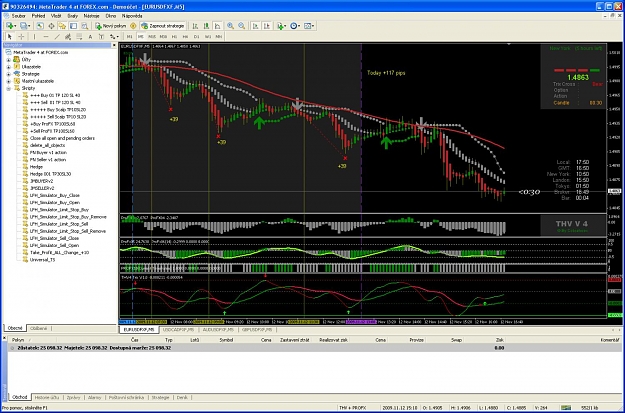Select 'Close all open and pending orders' script
This screenshot has width=625, height=413.
coord(62,138)
